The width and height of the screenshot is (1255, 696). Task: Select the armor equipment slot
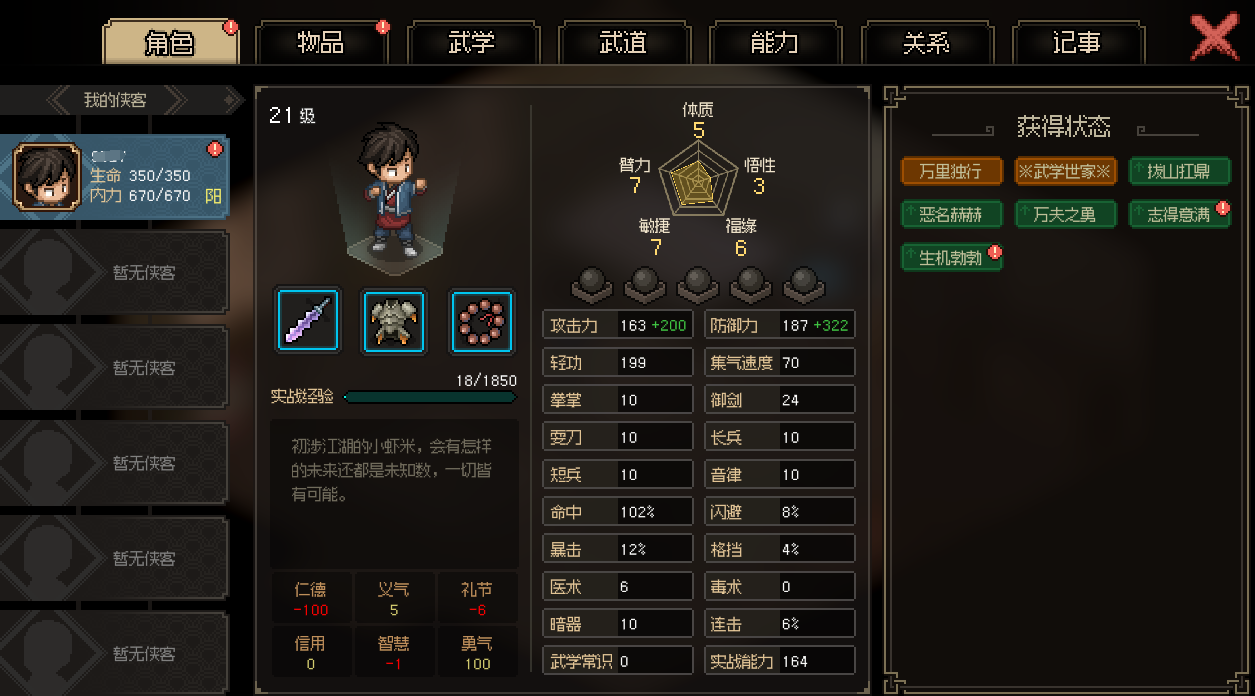pyautogui.click(x=394, y=321)
